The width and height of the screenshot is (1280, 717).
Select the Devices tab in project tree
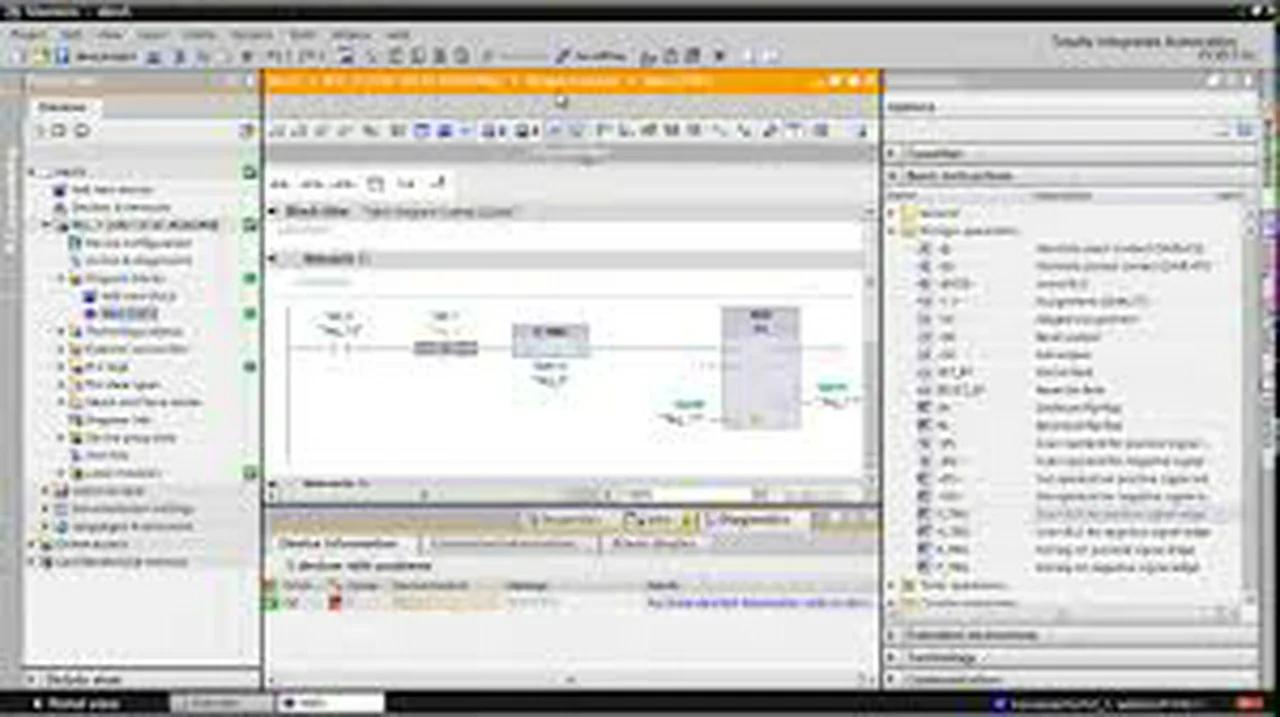[62, 107]
